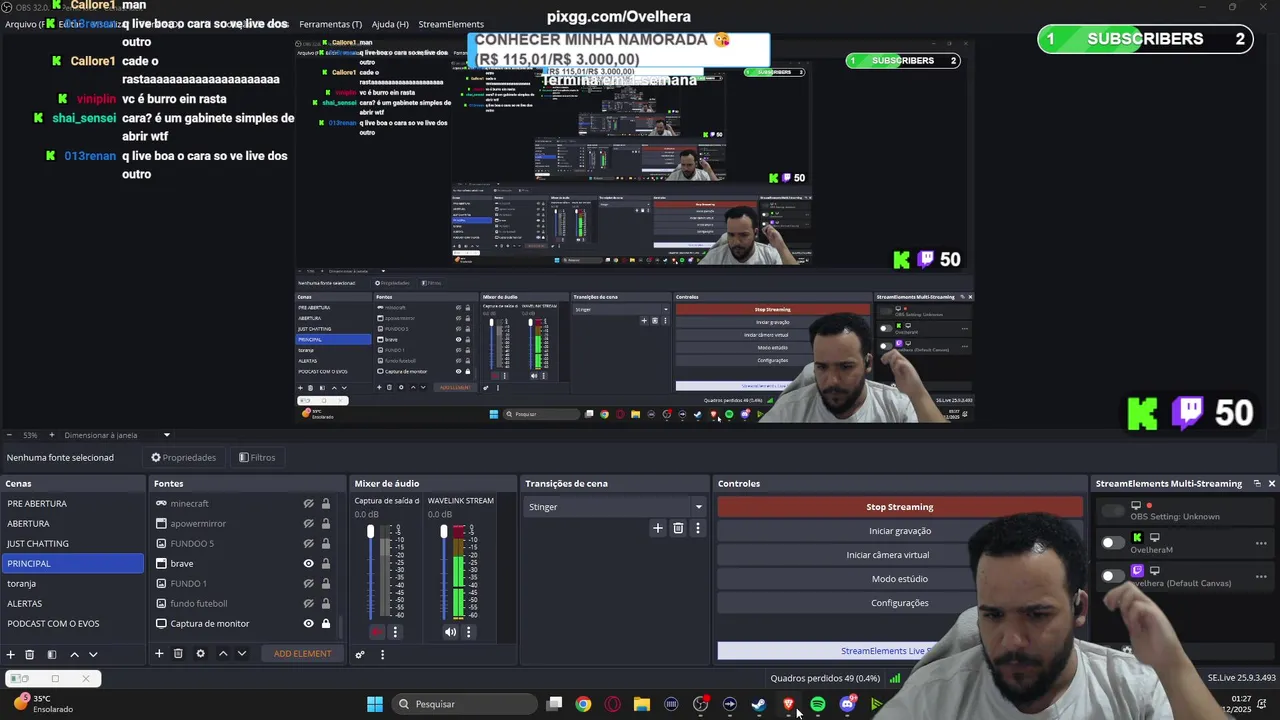Select the JUST CHATTING scene
Viewport: 1280px width, 720px height.
73,543
